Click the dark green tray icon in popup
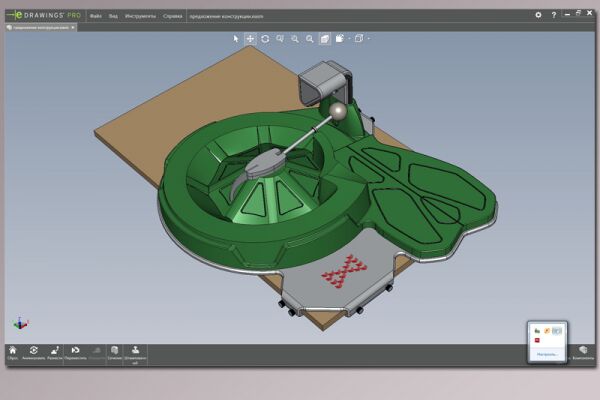This screenshot has height=400, width=600. [x=537, y=331]
